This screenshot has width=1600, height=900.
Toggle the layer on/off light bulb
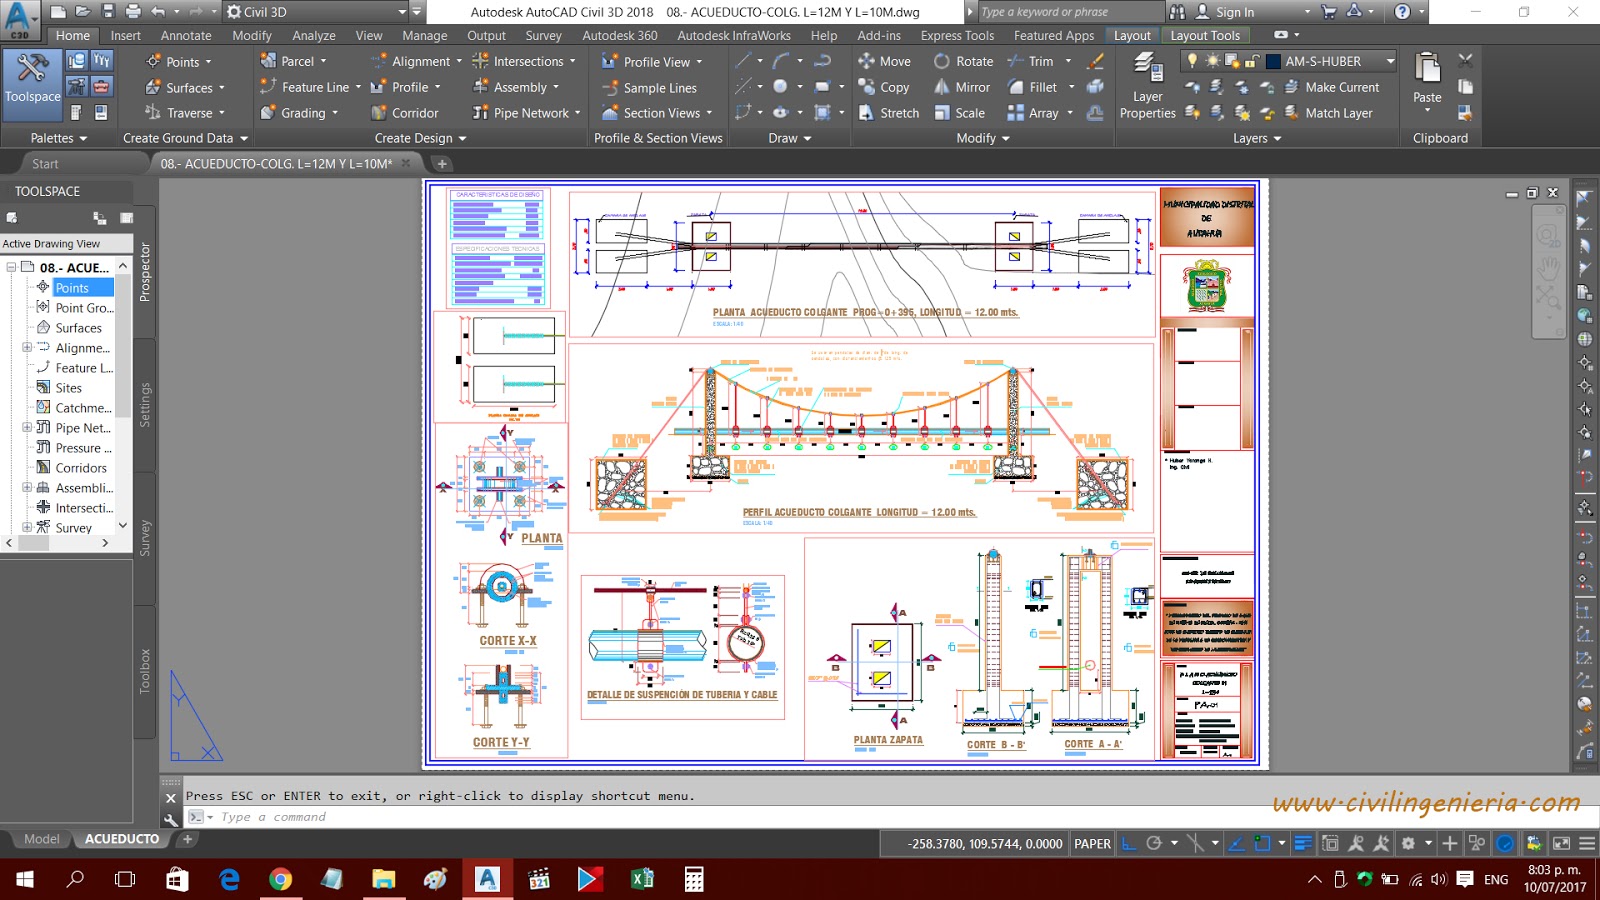tap(1191, 61)
